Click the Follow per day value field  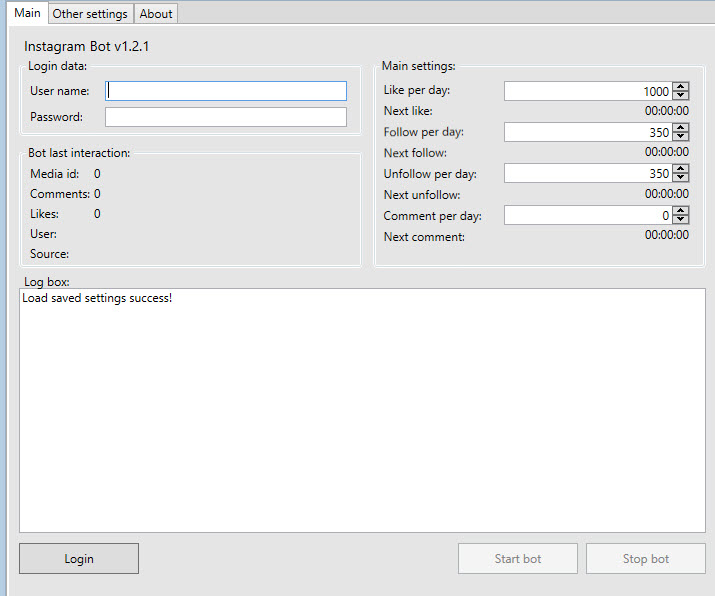point(588,132)
